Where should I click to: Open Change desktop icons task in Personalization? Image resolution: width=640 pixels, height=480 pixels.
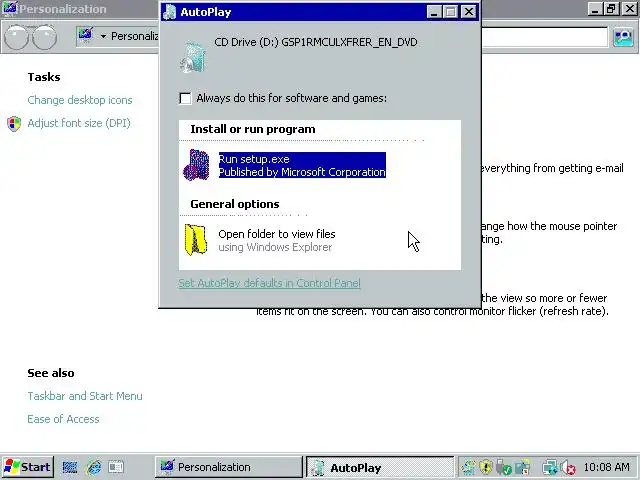(80, 100)
